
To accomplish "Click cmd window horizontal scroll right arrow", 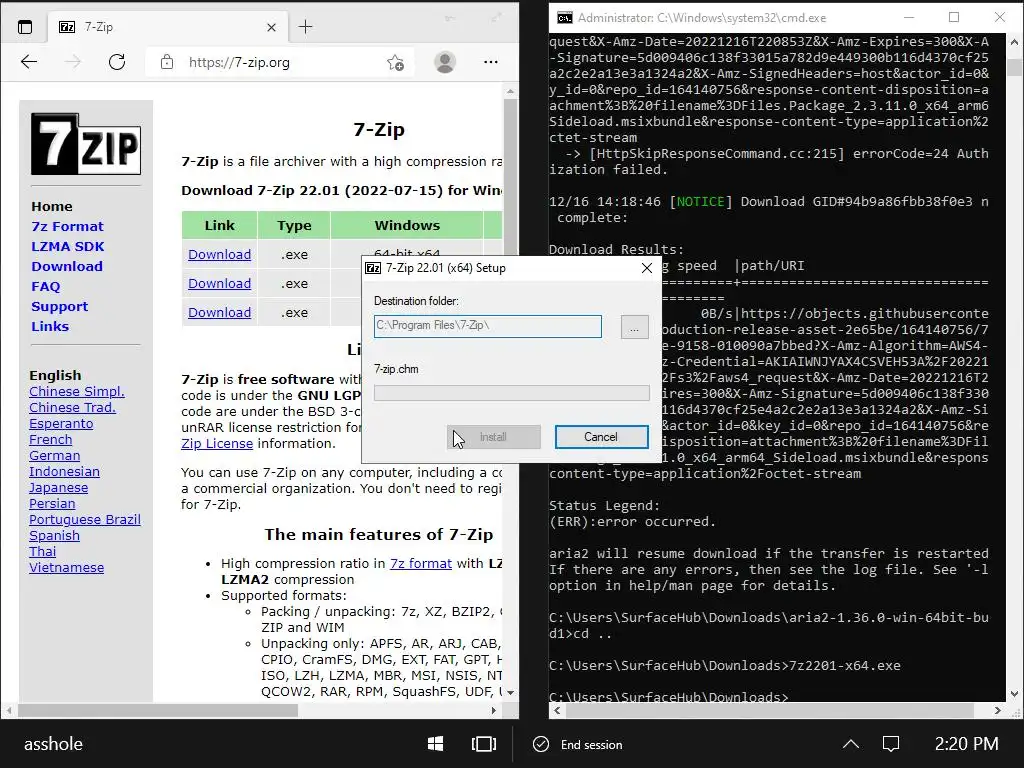I will 997,710.
